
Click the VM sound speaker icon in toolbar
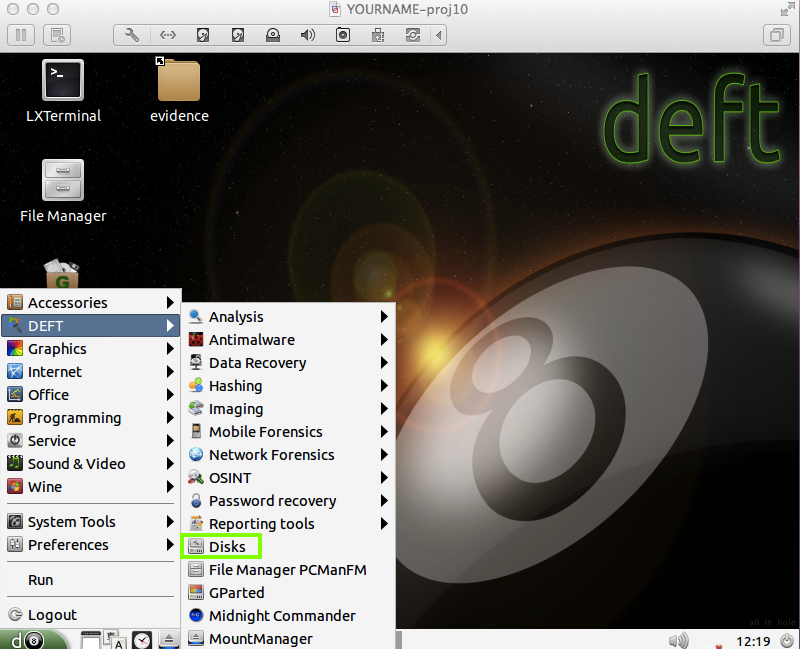[x=308, y=35]
